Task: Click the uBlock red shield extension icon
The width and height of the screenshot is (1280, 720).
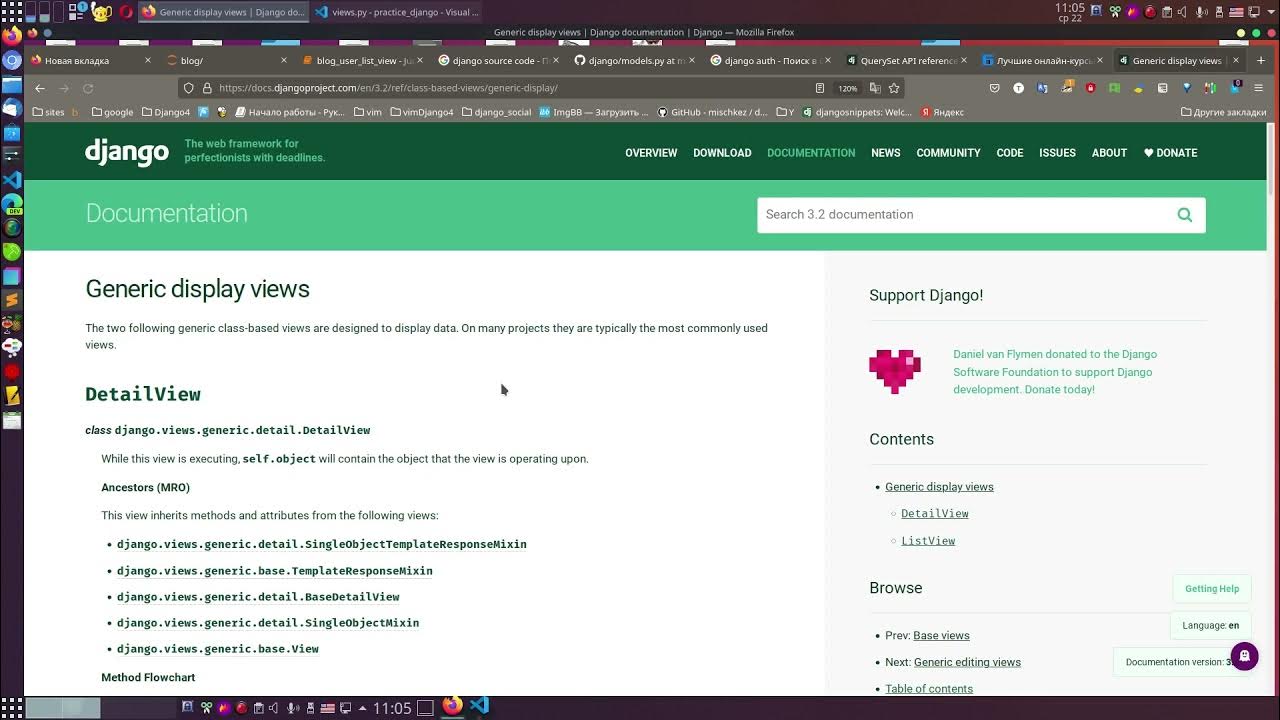Action: 1090,88
